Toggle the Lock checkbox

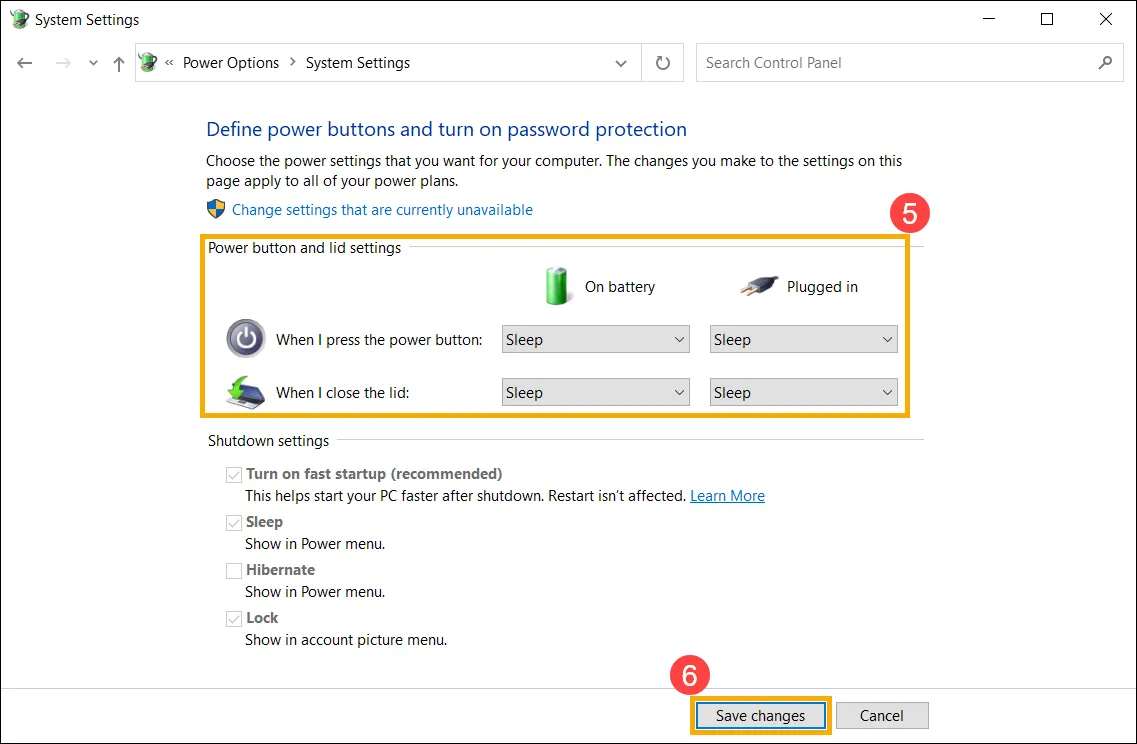tap(233, 618)
